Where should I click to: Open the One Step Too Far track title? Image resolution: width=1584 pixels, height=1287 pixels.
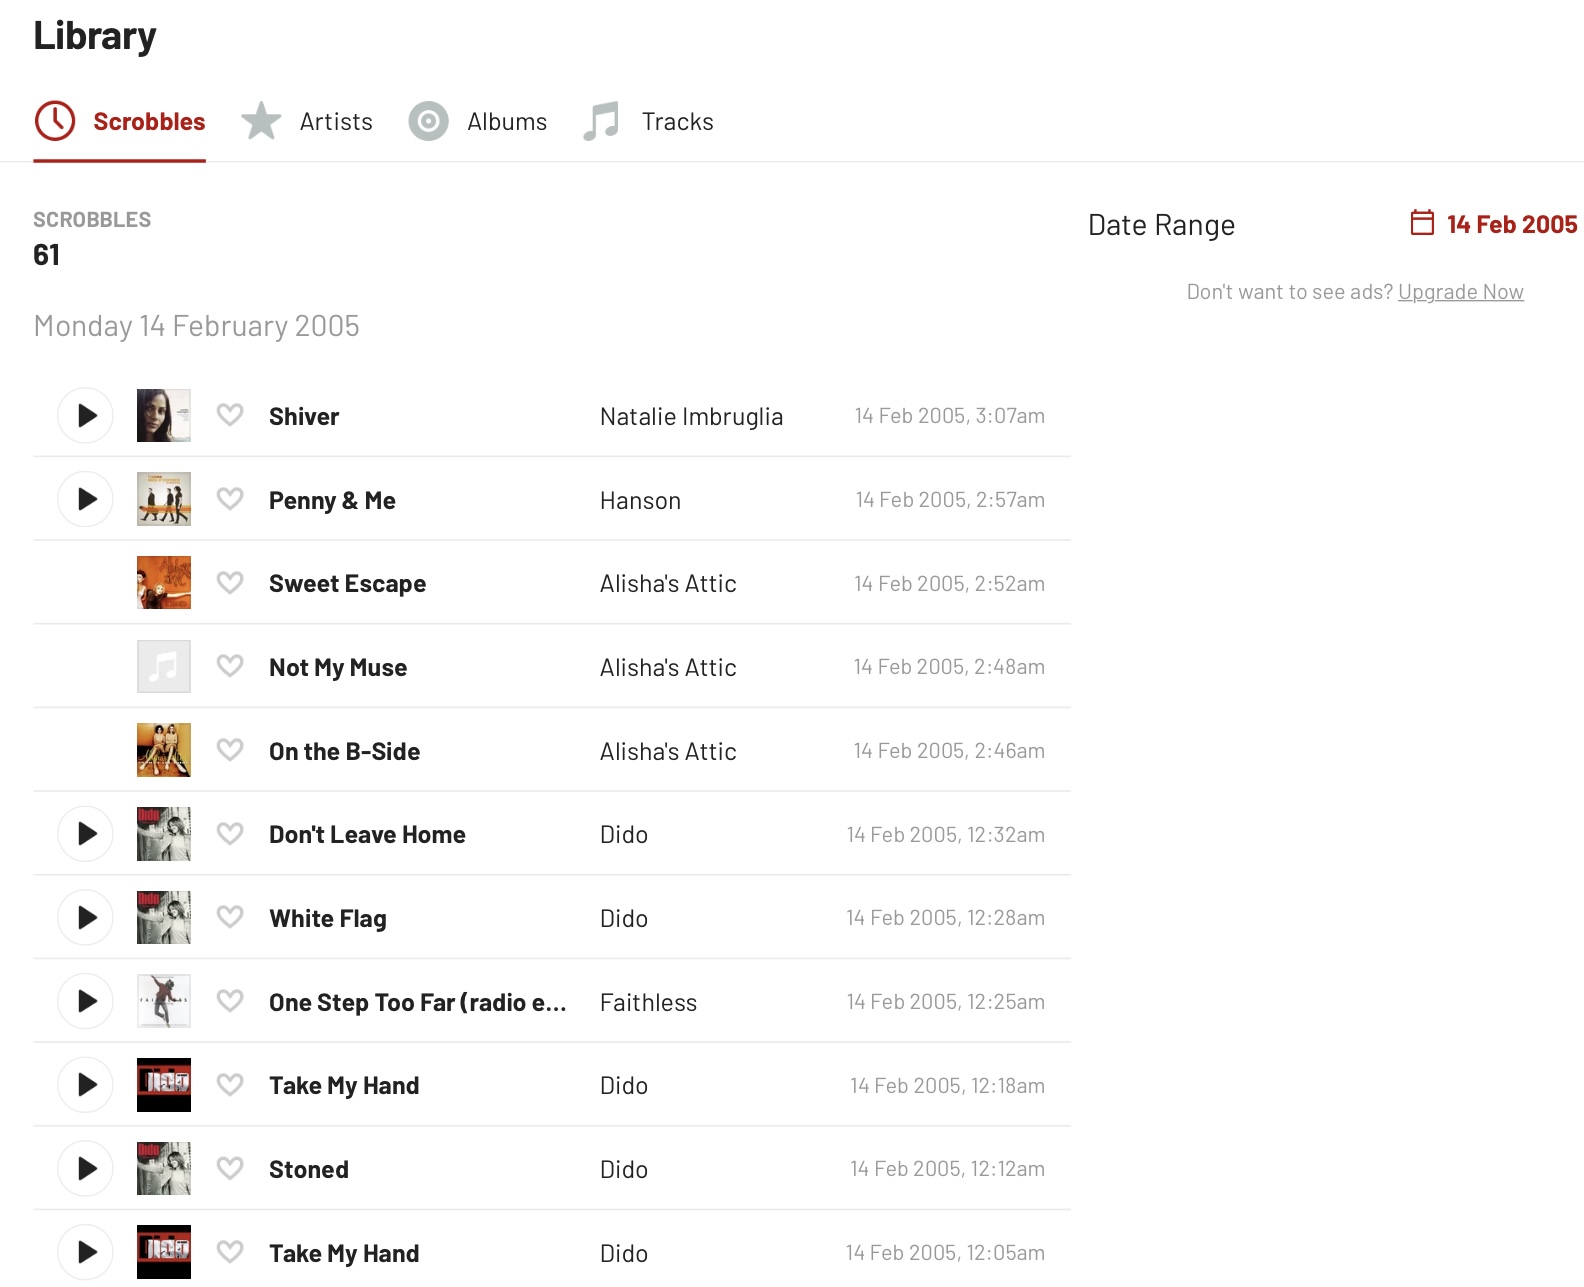pos(418,1003)
